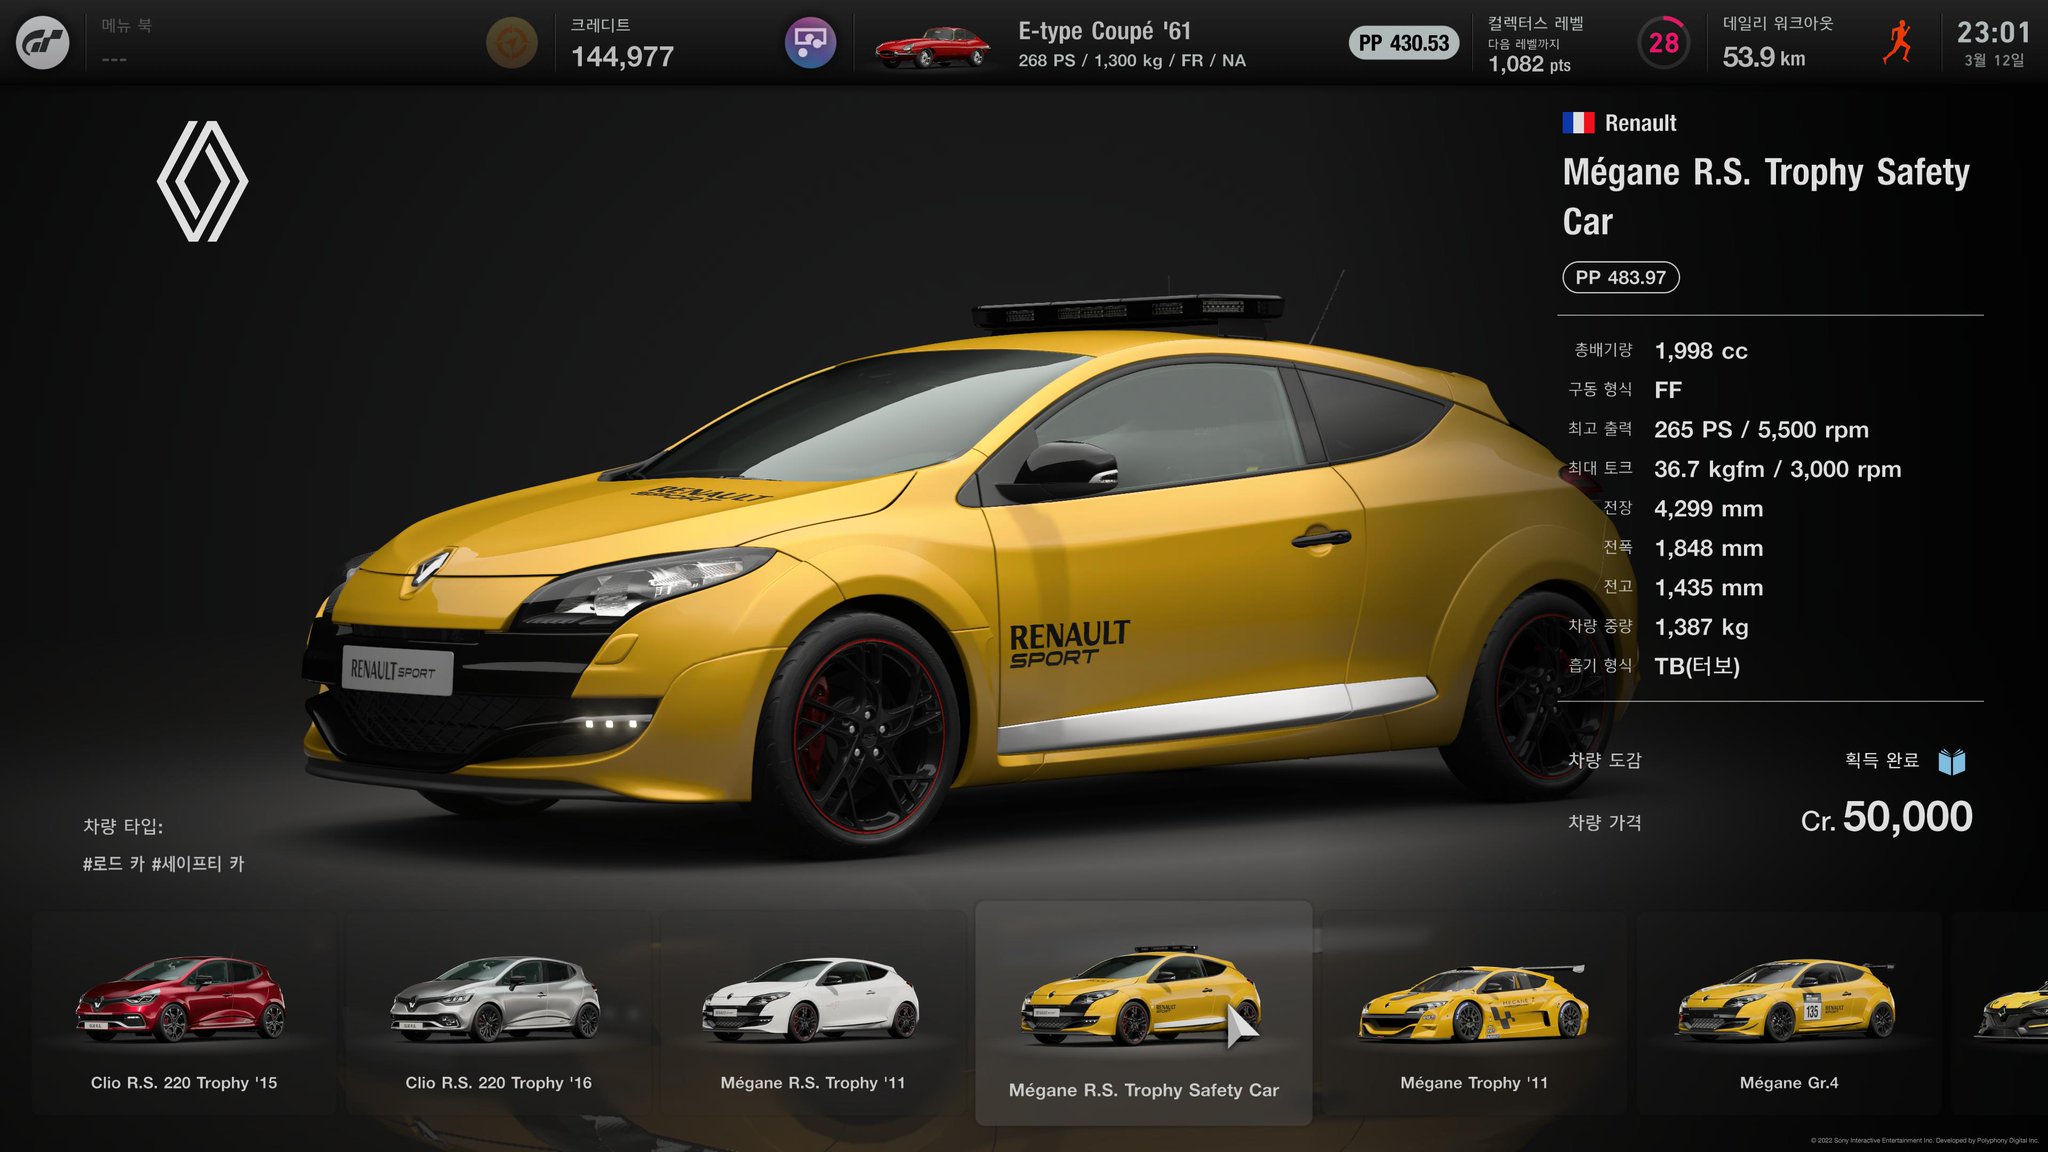
Task: Select yellow Mégane Trophy '11 race car
Action: 1474,1013
